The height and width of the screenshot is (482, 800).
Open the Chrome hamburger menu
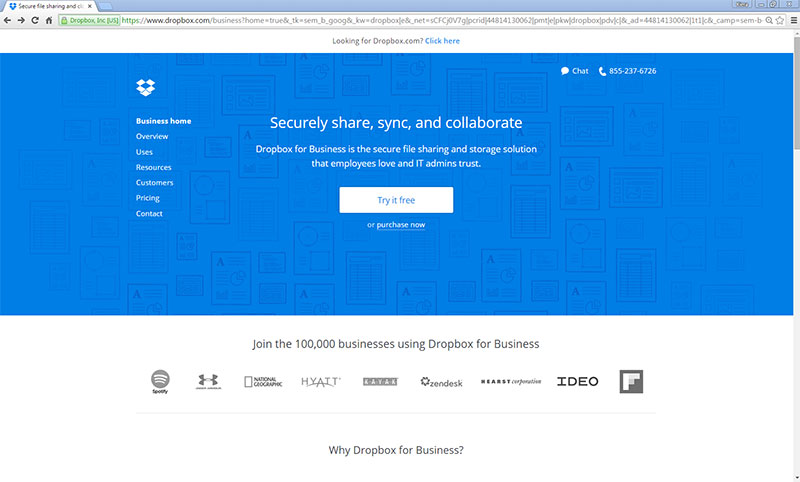793,20
